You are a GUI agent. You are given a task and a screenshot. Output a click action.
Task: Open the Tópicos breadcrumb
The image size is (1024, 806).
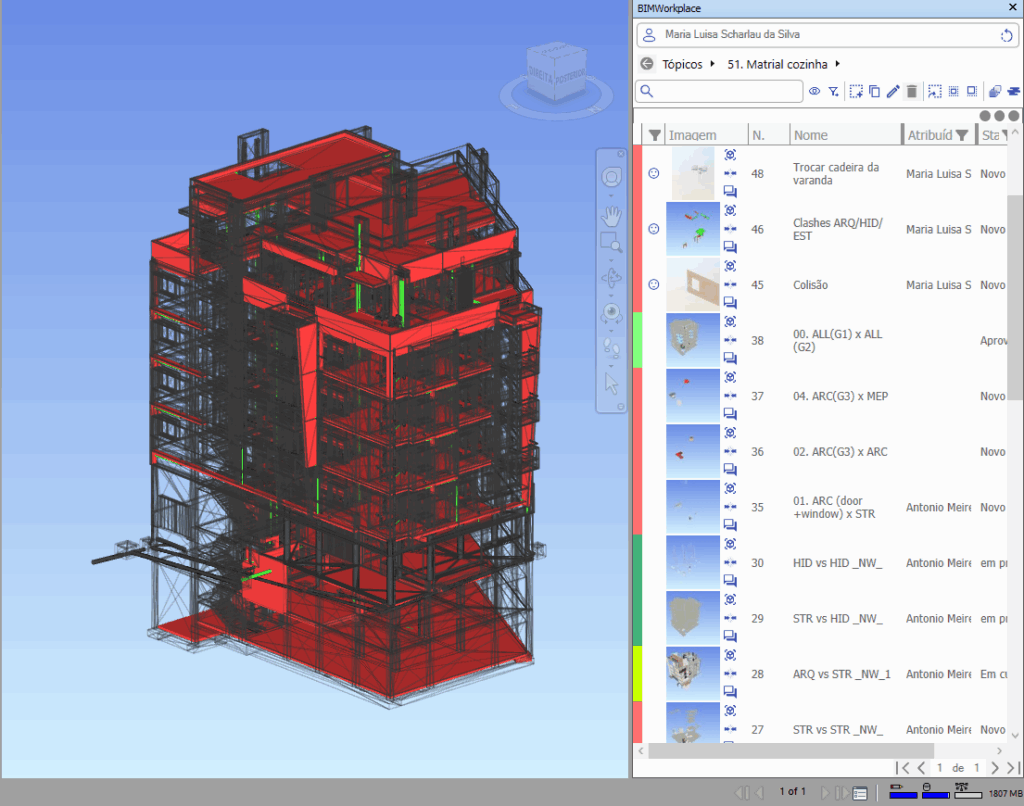(682, 64)
